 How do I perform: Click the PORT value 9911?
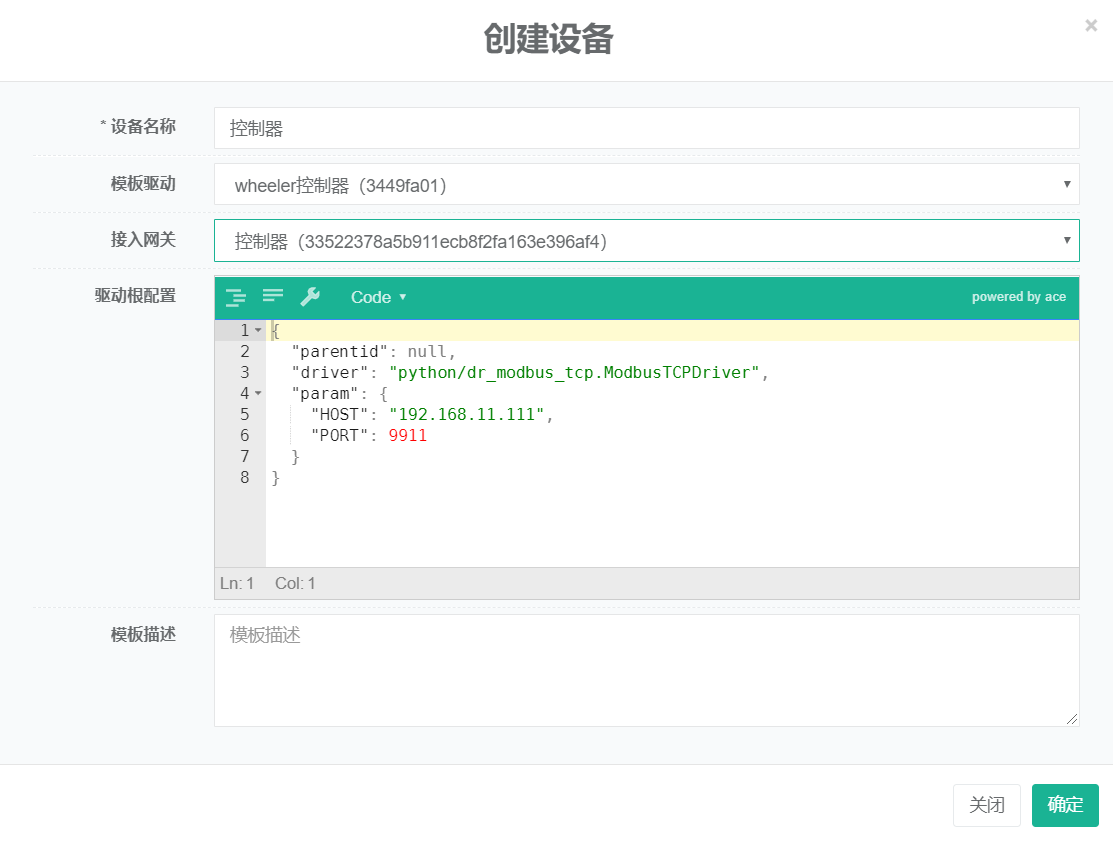pos(407,436)
